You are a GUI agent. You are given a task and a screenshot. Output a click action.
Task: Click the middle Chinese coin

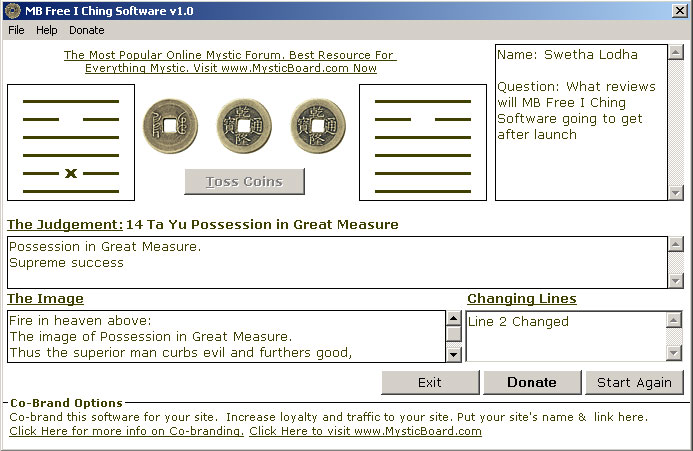tap(244, 126)
